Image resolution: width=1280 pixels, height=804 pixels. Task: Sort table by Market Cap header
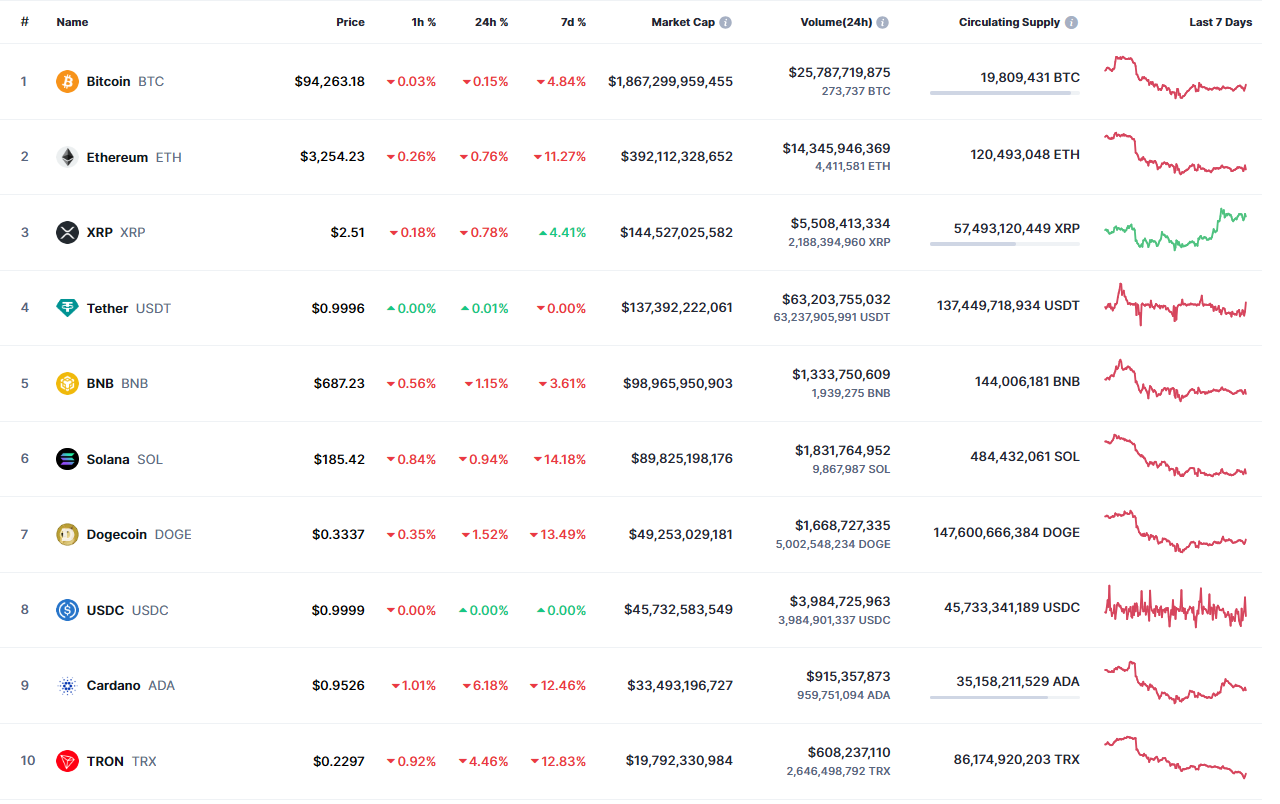coord(683,22)
